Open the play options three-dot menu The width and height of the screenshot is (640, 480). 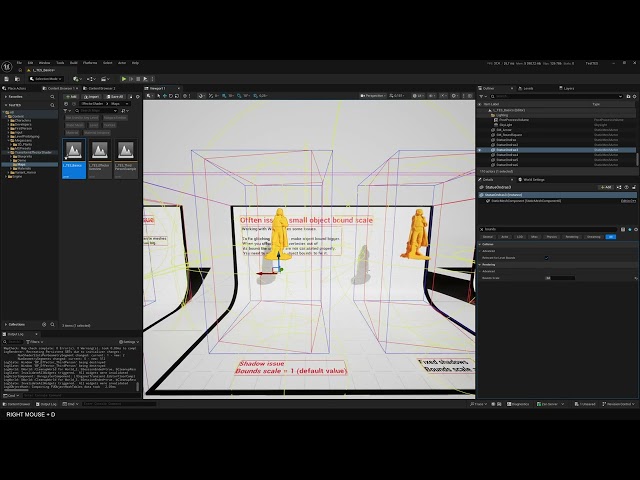pos(152,79)
